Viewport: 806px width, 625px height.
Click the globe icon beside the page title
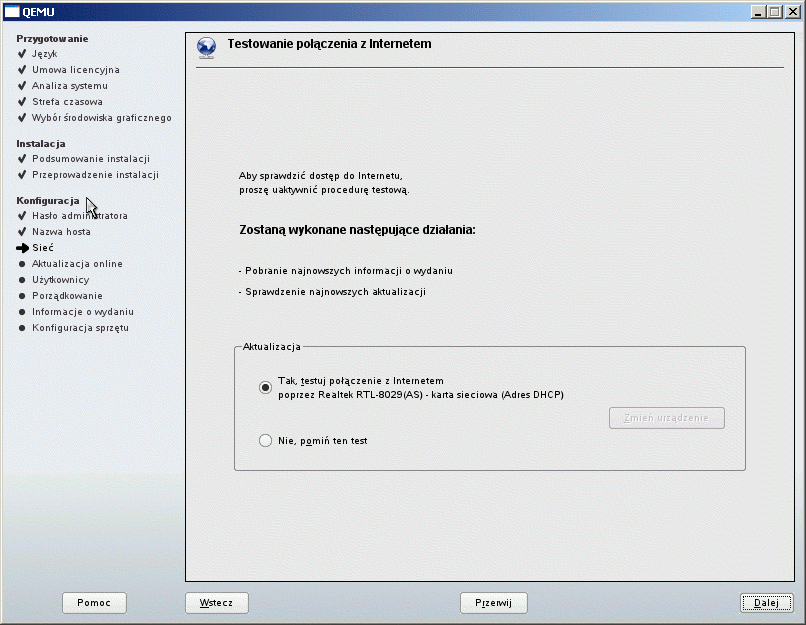tap(207, 47)
